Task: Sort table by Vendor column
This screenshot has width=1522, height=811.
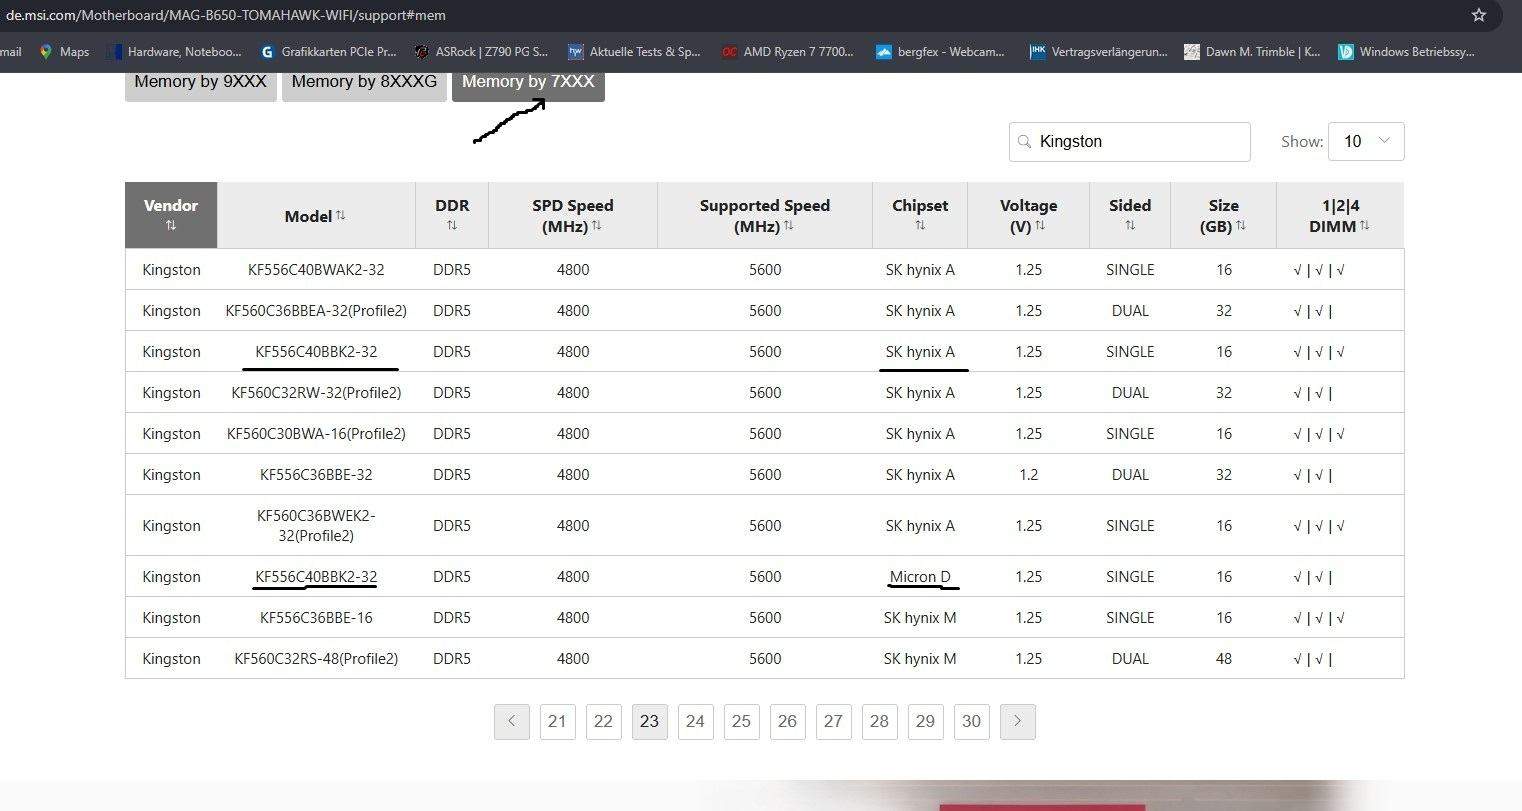Action: tap(171, 215)
